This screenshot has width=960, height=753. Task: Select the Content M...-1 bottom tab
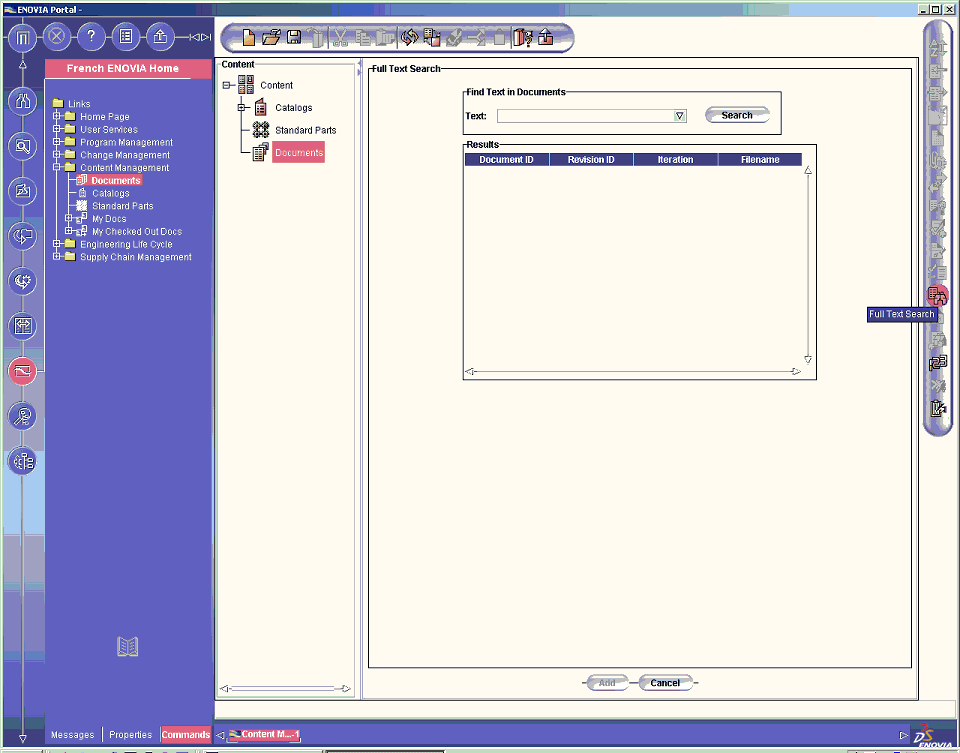click(264, 734)
